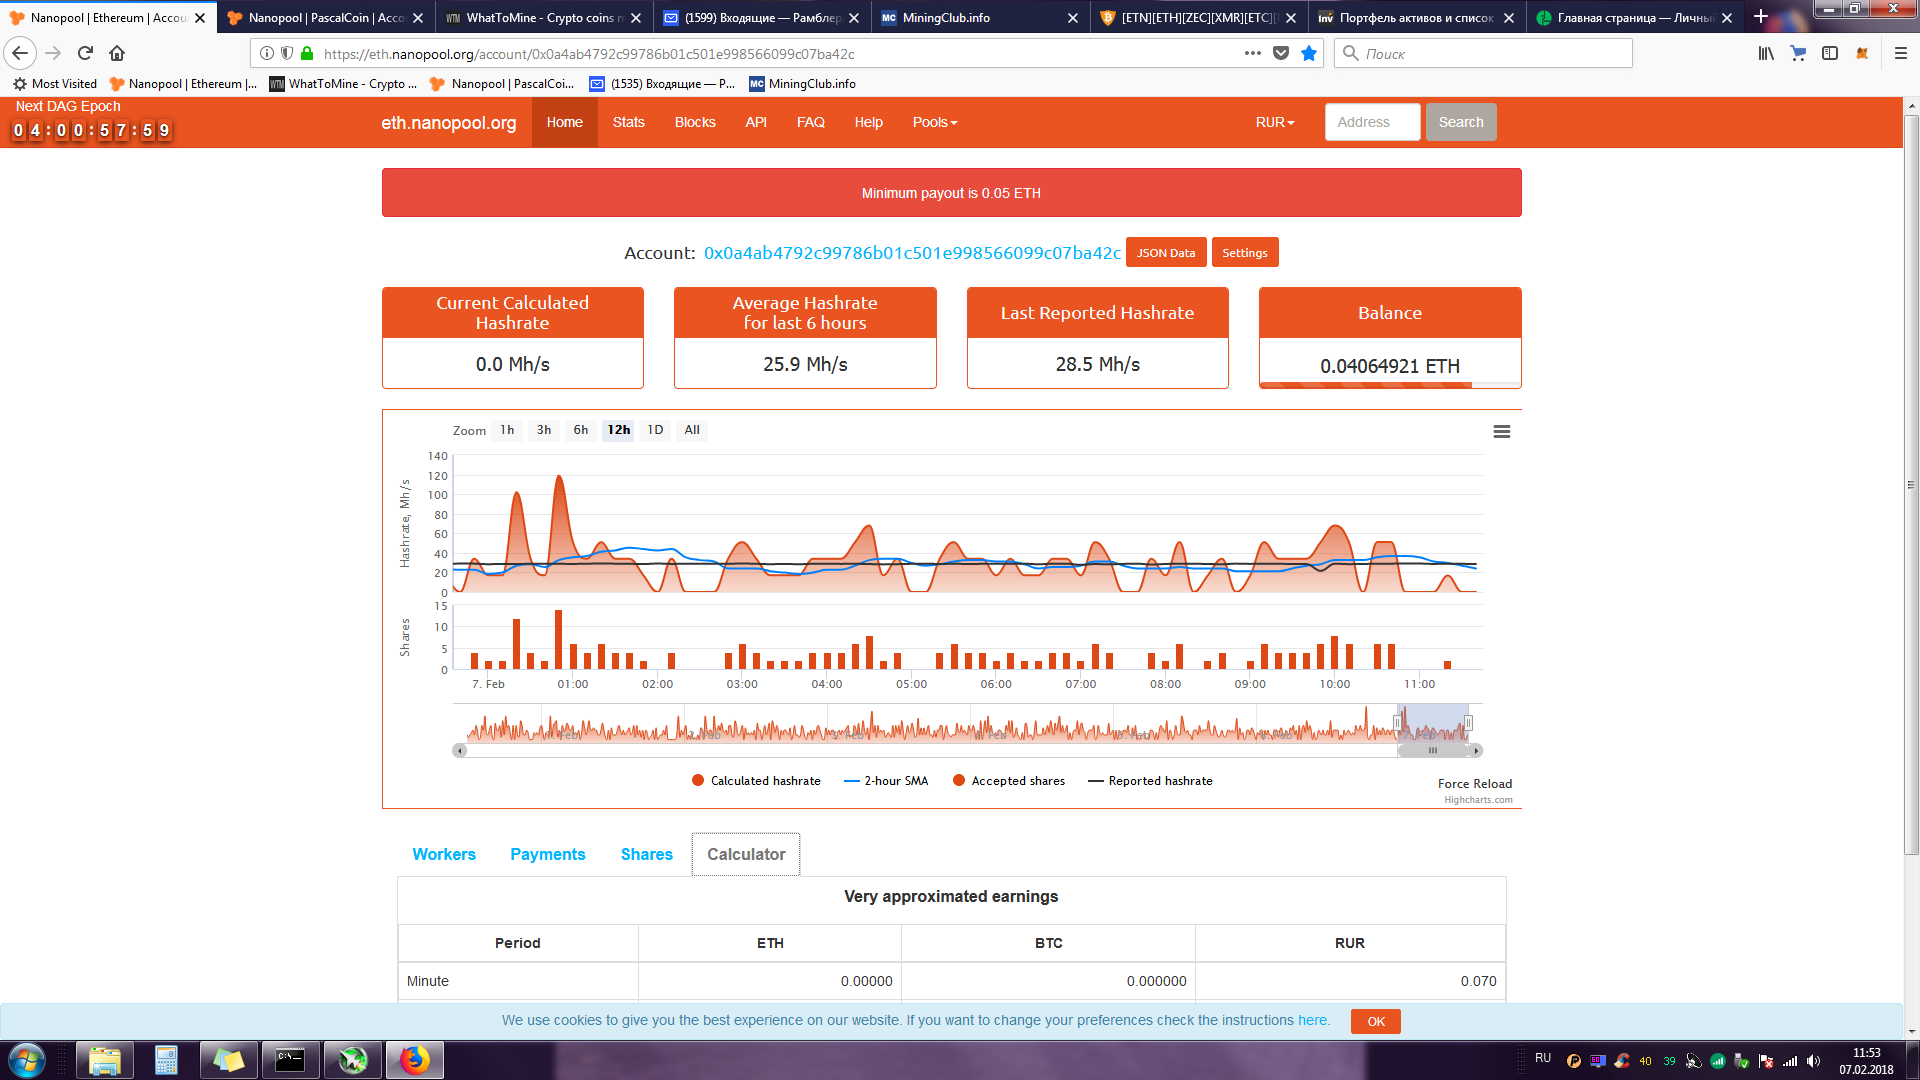Click the shopping cart extension icon
Screen dimensions: 1920x1080
[x=1798, y=53]
